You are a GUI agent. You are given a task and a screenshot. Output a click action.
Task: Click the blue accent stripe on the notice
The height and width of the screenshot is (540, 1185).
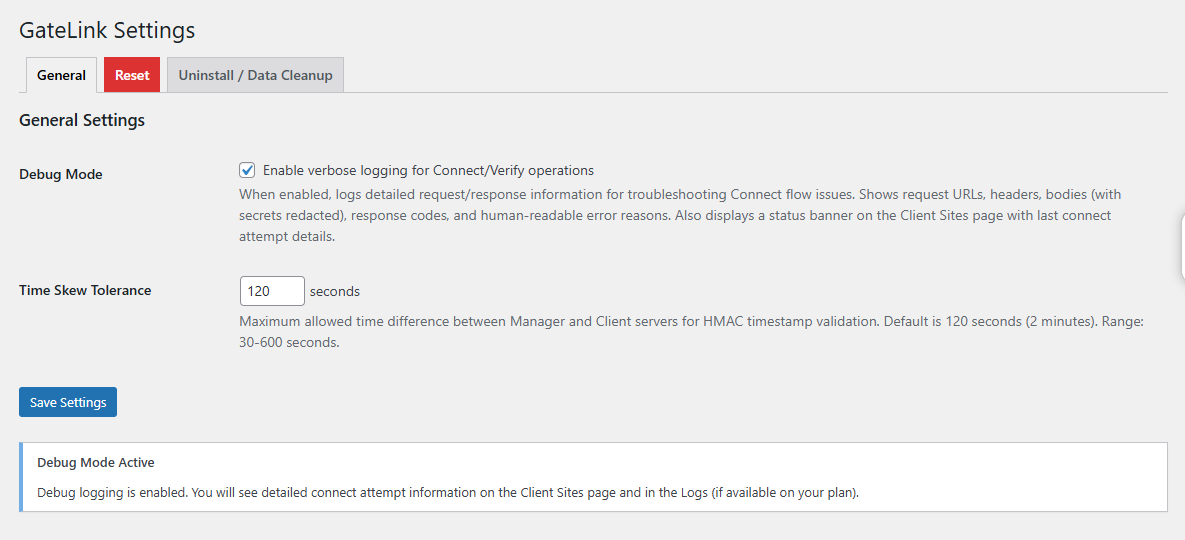pyautogui.click(x=21, y=477)
